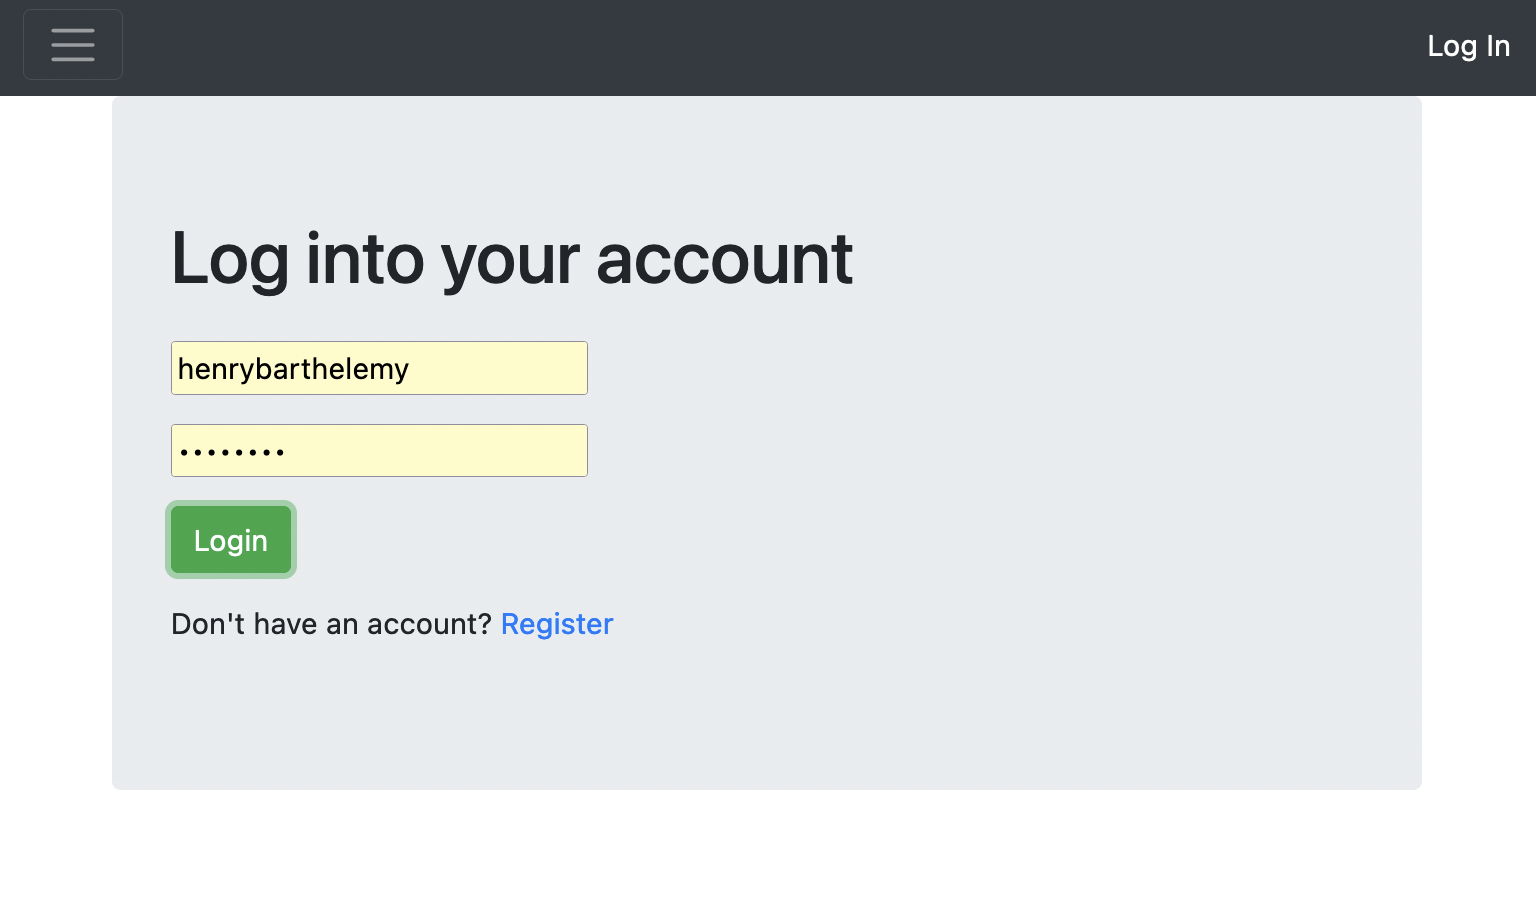Image resolution: width=1536 pixels, height=908 pixels.
Task: Submit credentials with the Login button
Action: point(230,540)
